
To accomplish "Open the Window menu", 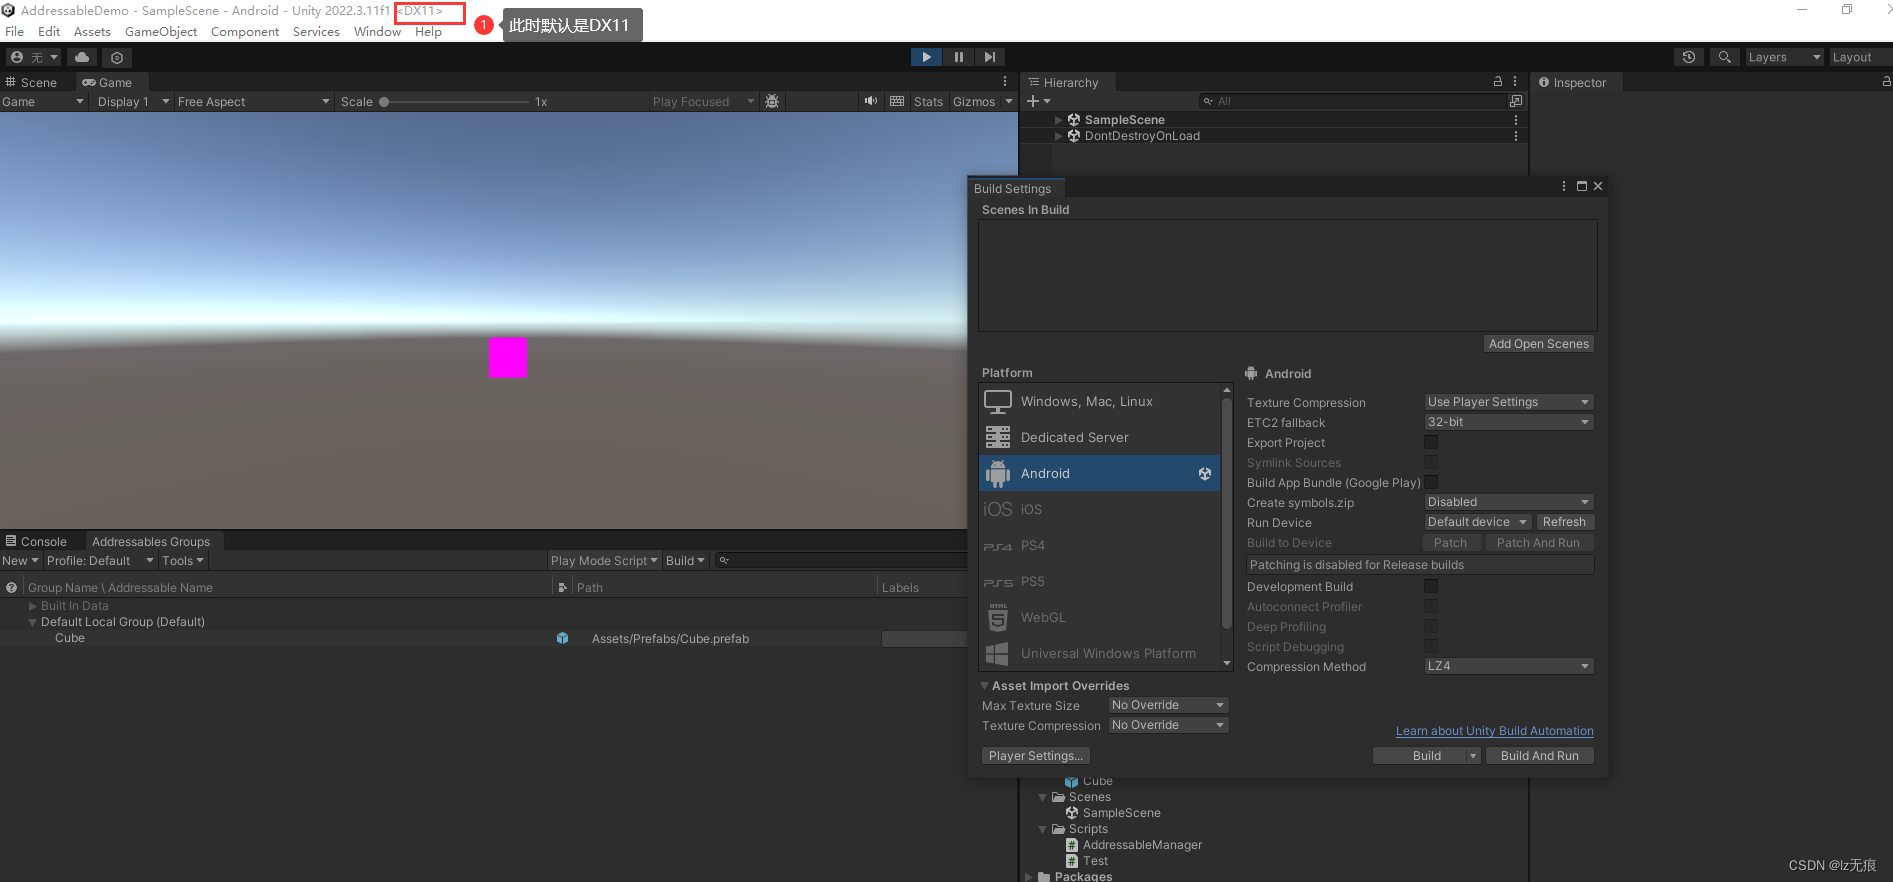I will coord(377,32).
